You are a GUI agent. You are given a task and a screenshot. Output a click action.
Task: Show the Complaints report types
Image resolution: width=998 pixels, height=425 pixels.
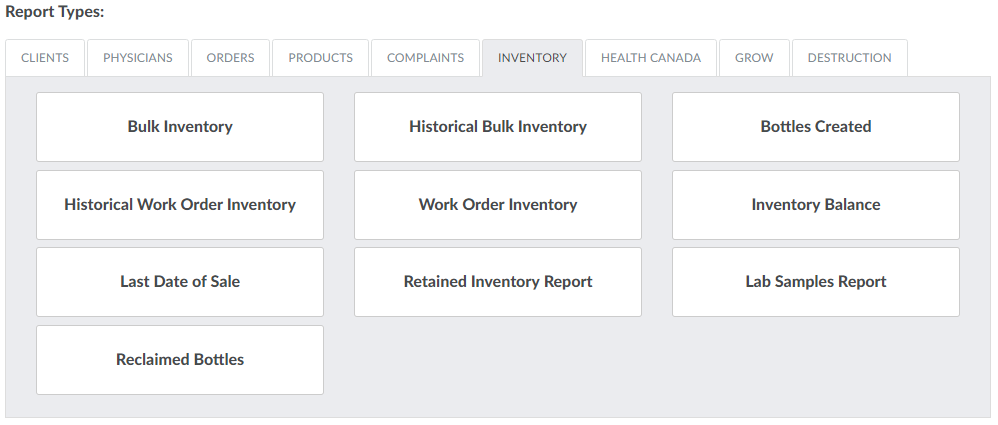point(425,58)
